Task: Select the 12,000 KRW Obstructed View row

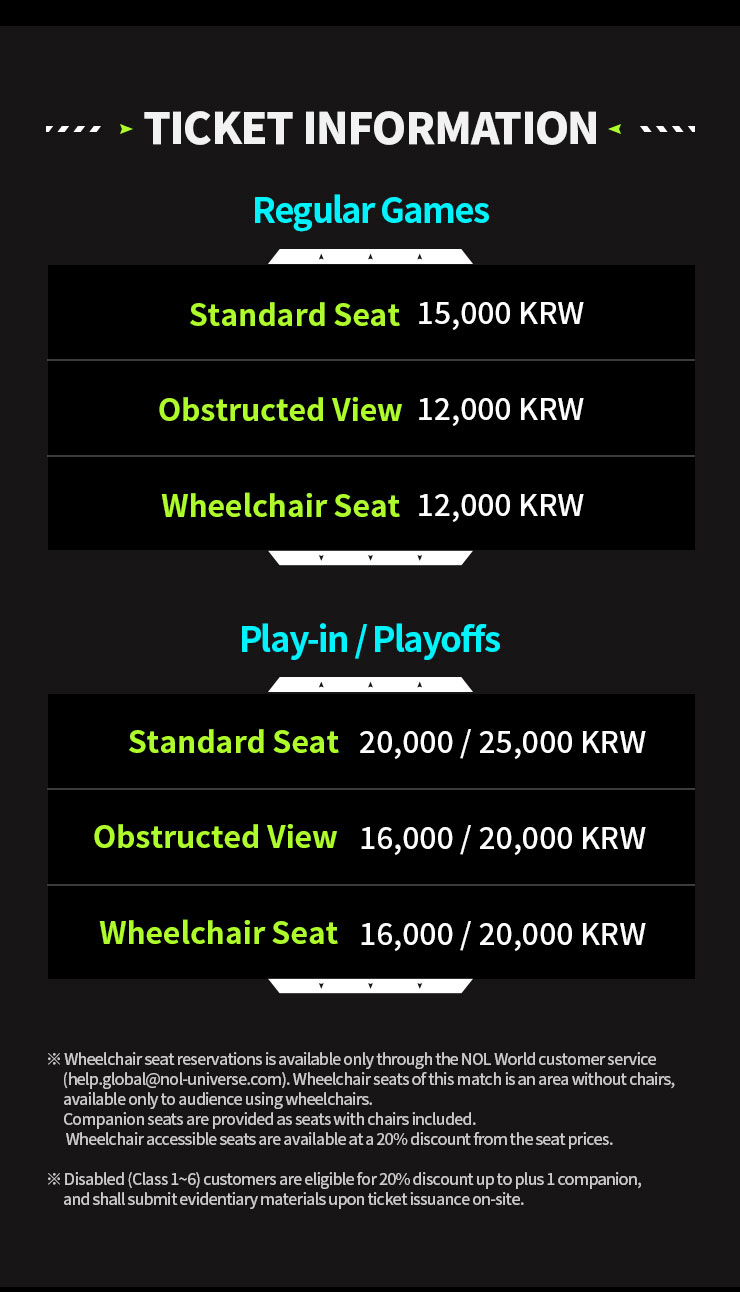Action: tap(371, 408)
